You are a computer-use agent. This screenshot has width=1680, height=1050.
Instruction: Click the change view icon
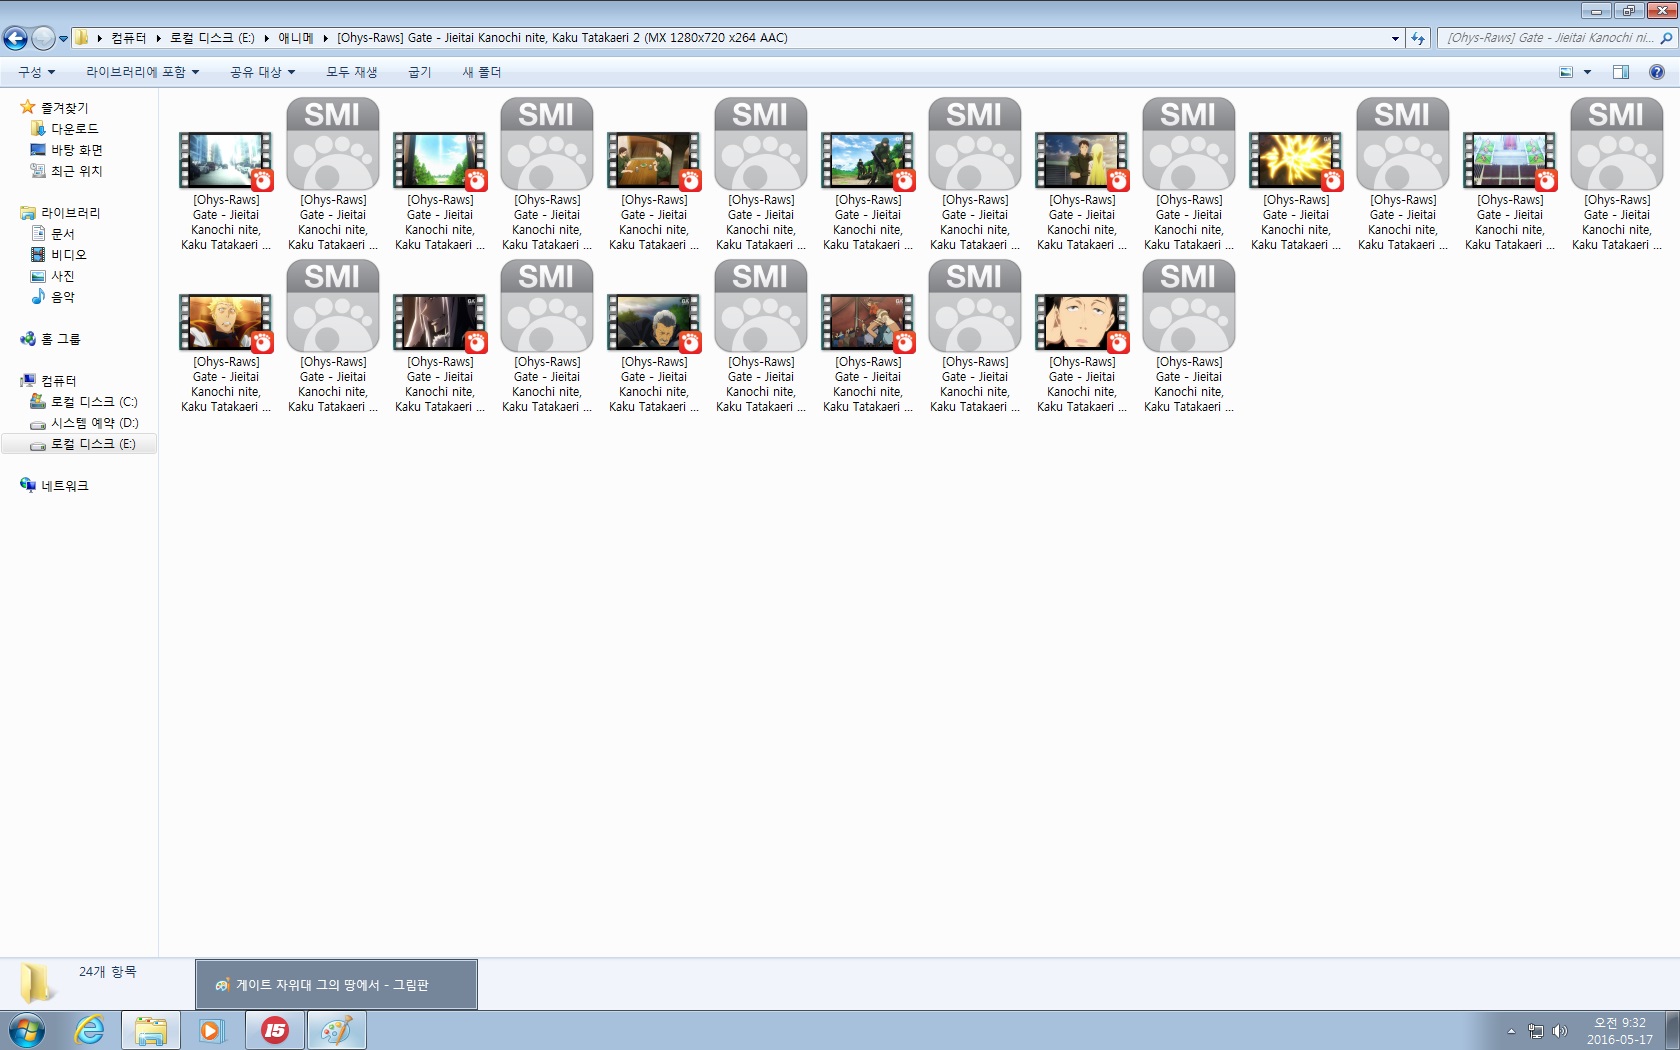1566,72
